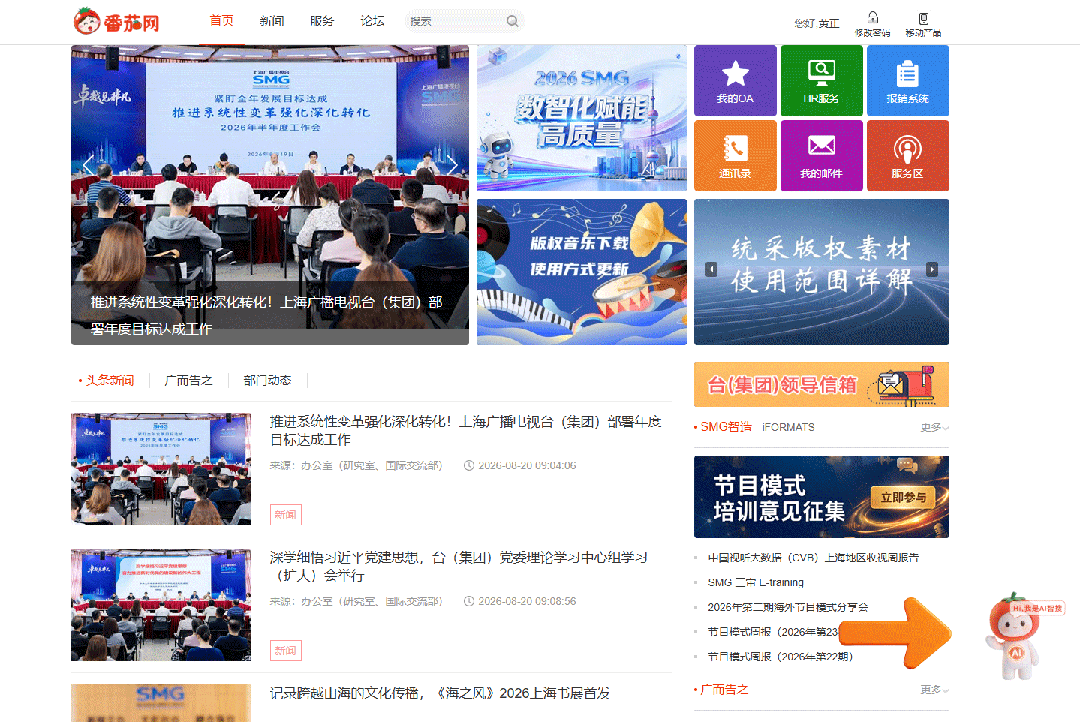Open the 通讯录 phonebook tile
The width and height of the screenshot is (1080, 722).
[735, 156]
